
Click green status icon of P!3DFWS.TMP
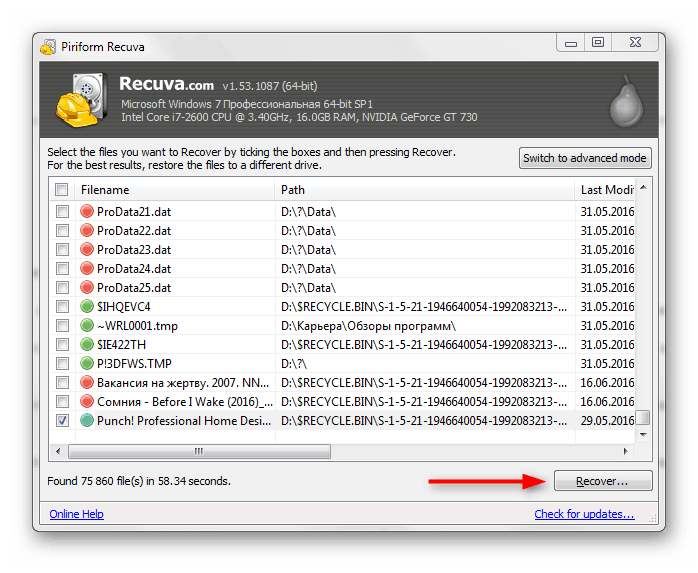click(x=87, y=363)
